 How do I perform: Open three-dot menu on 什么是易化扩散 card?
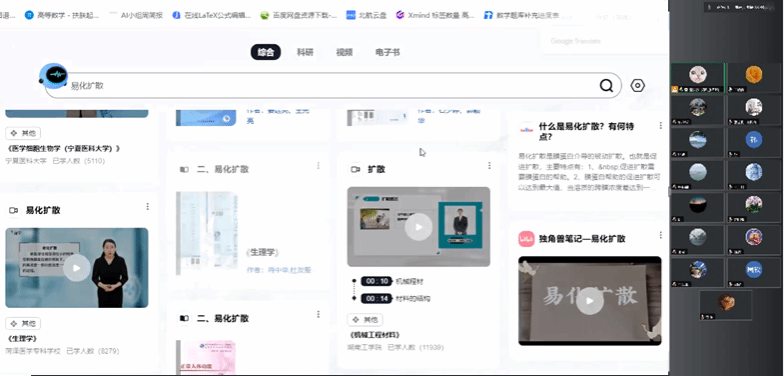660,126
